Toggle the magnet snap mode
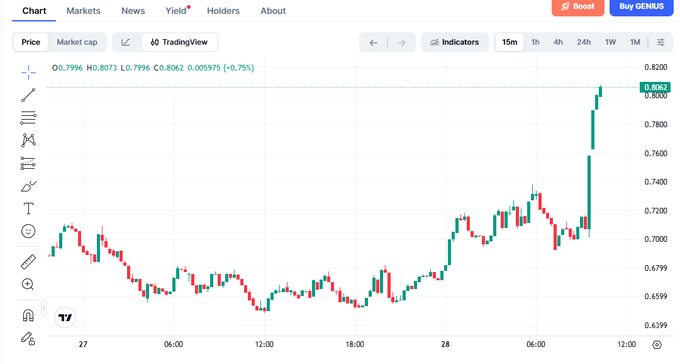This screenshot has width=680, height=364. pos(28,315)
